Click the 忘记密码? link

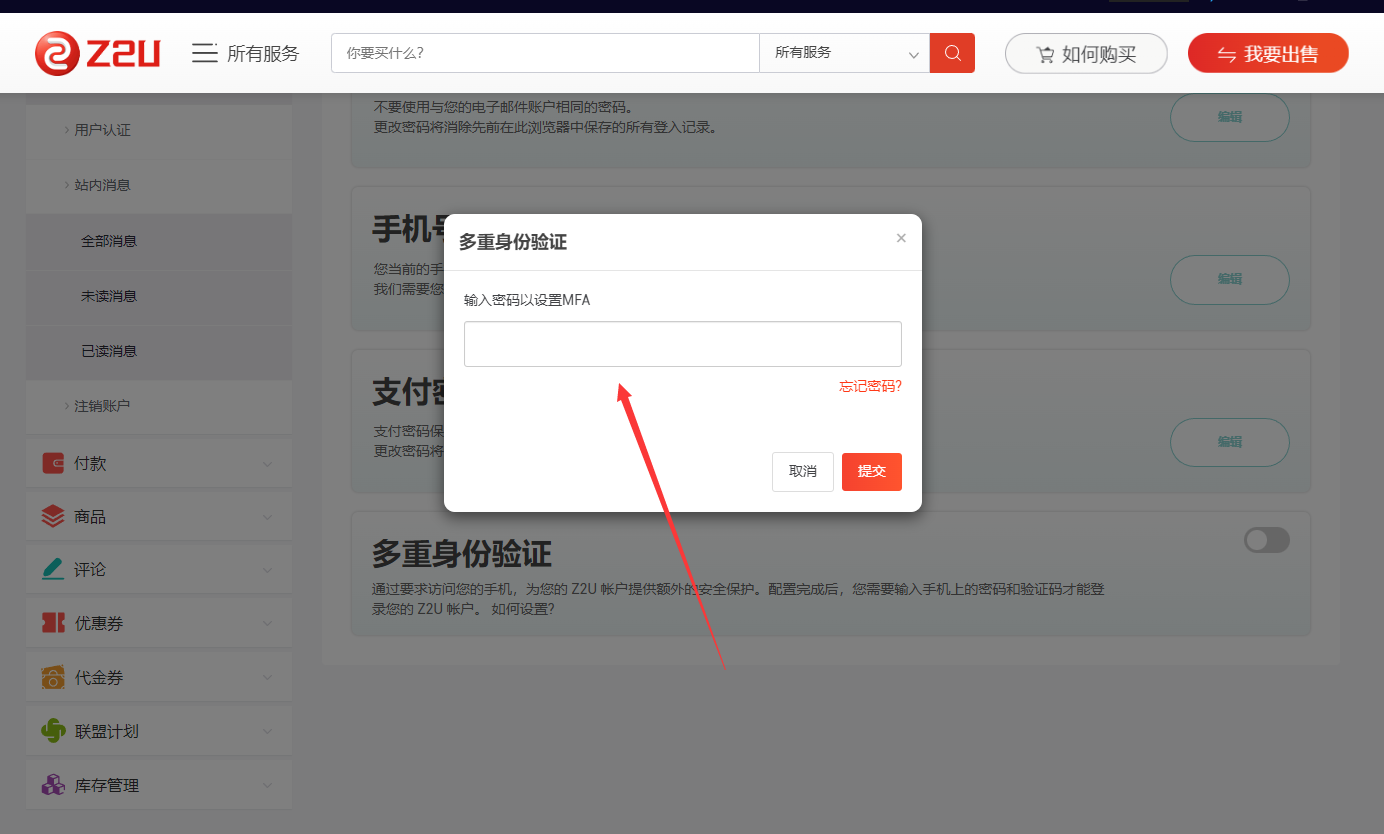point(870,386)
